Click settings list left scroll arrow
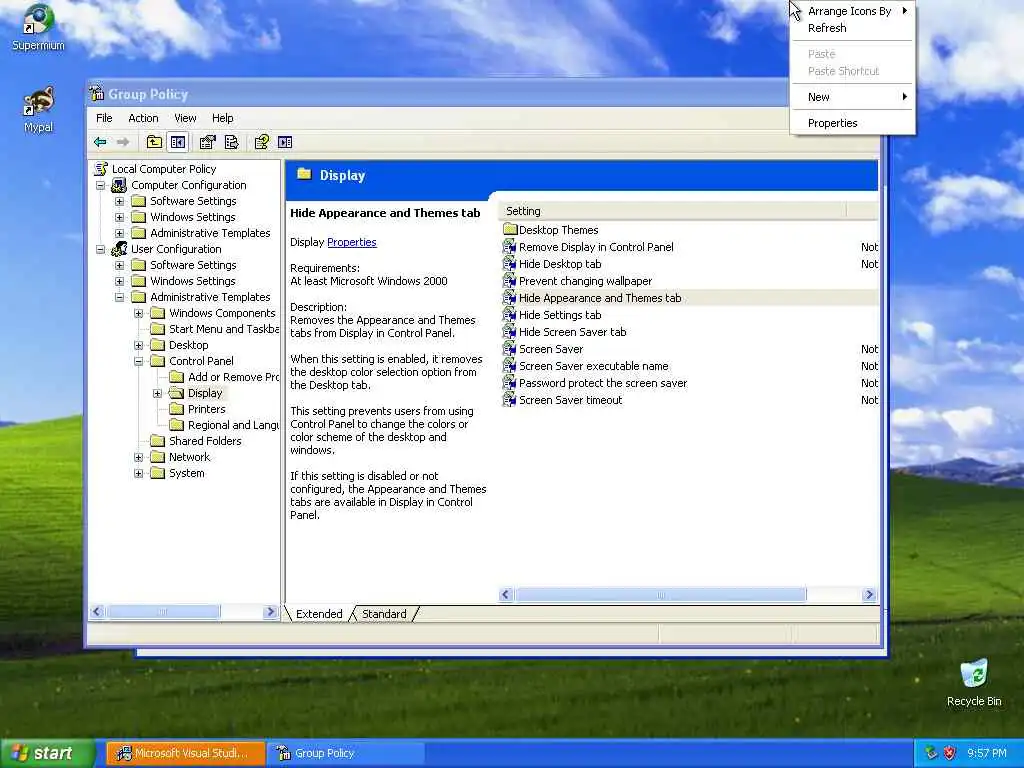The width and height of the screenshot is (1024, 768). 505,594
